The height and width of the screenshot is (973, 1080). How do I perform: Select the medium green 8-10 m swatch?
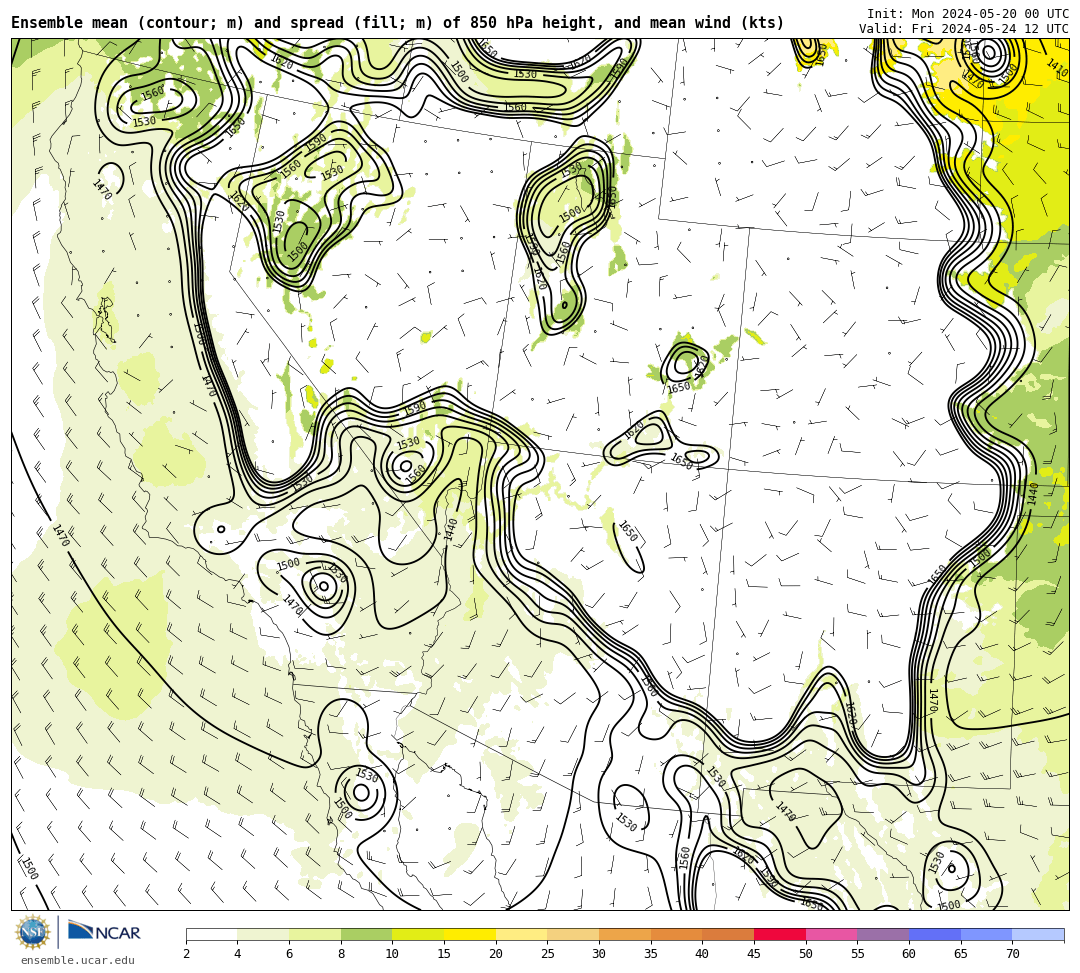(366, 934)
